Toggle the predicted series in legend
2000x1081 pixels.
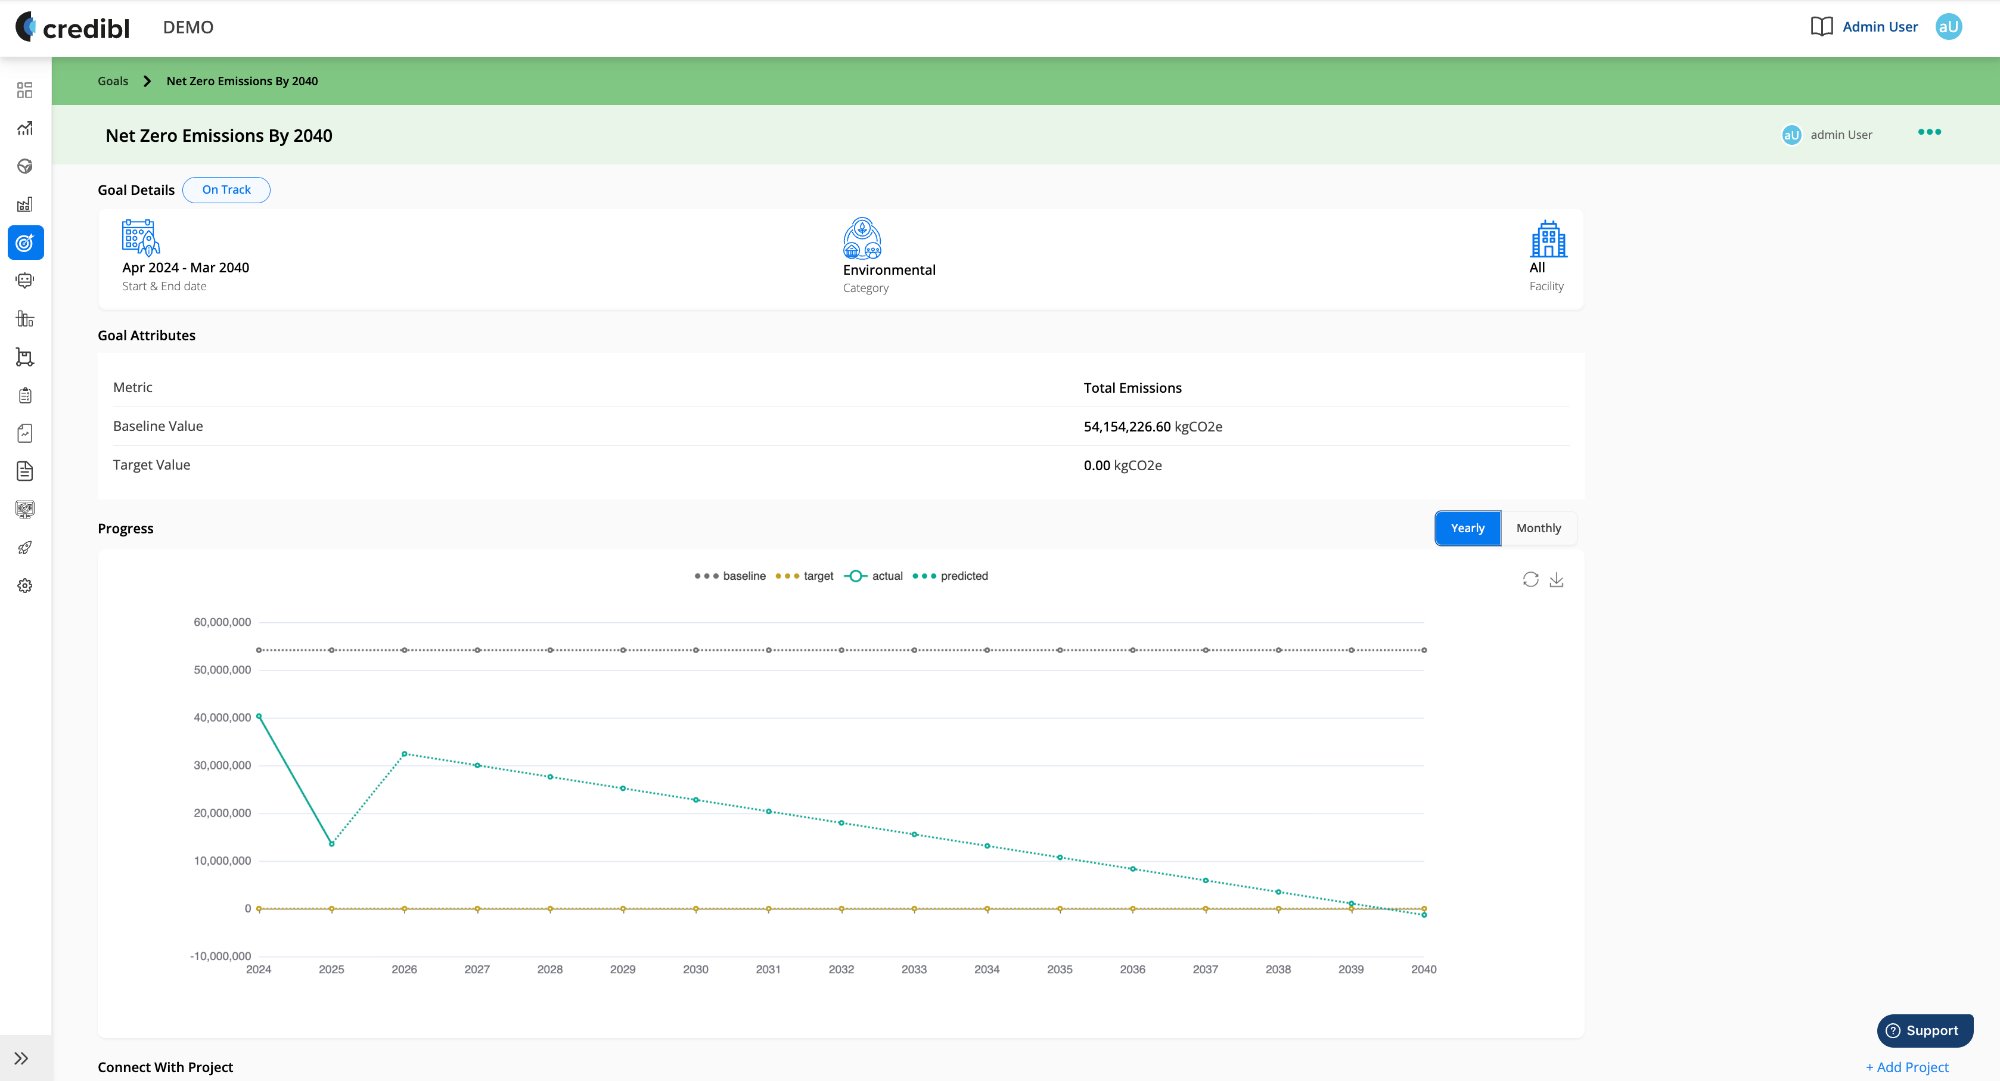[x=950, y=576]
